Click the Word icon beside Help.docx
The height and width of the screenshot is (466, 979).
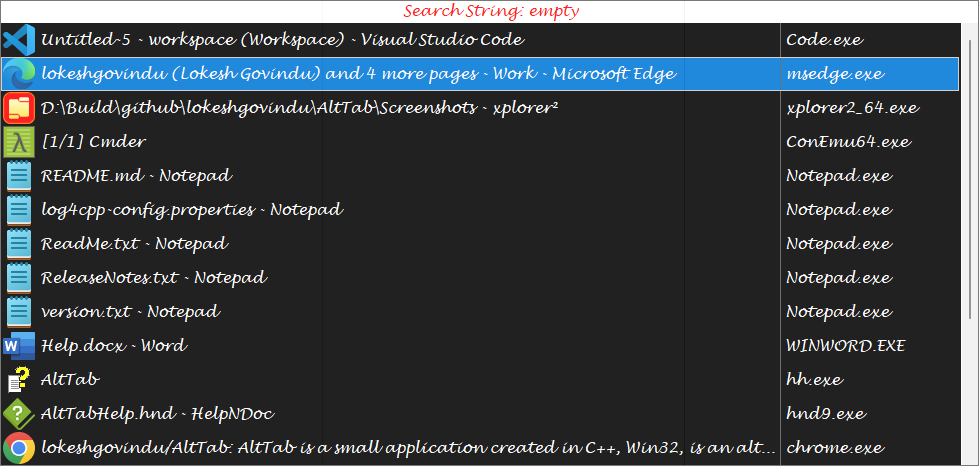[x=19, y=346]
